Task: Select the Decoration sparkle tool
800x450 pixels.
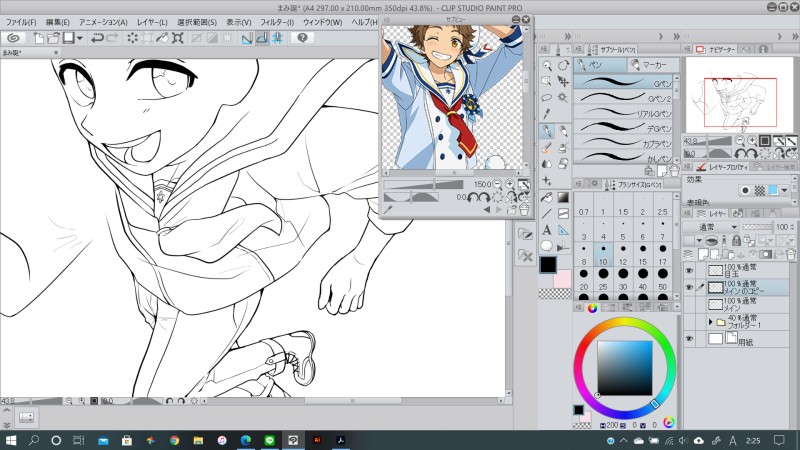Action: pyautogui.click(x=547, y=181)
